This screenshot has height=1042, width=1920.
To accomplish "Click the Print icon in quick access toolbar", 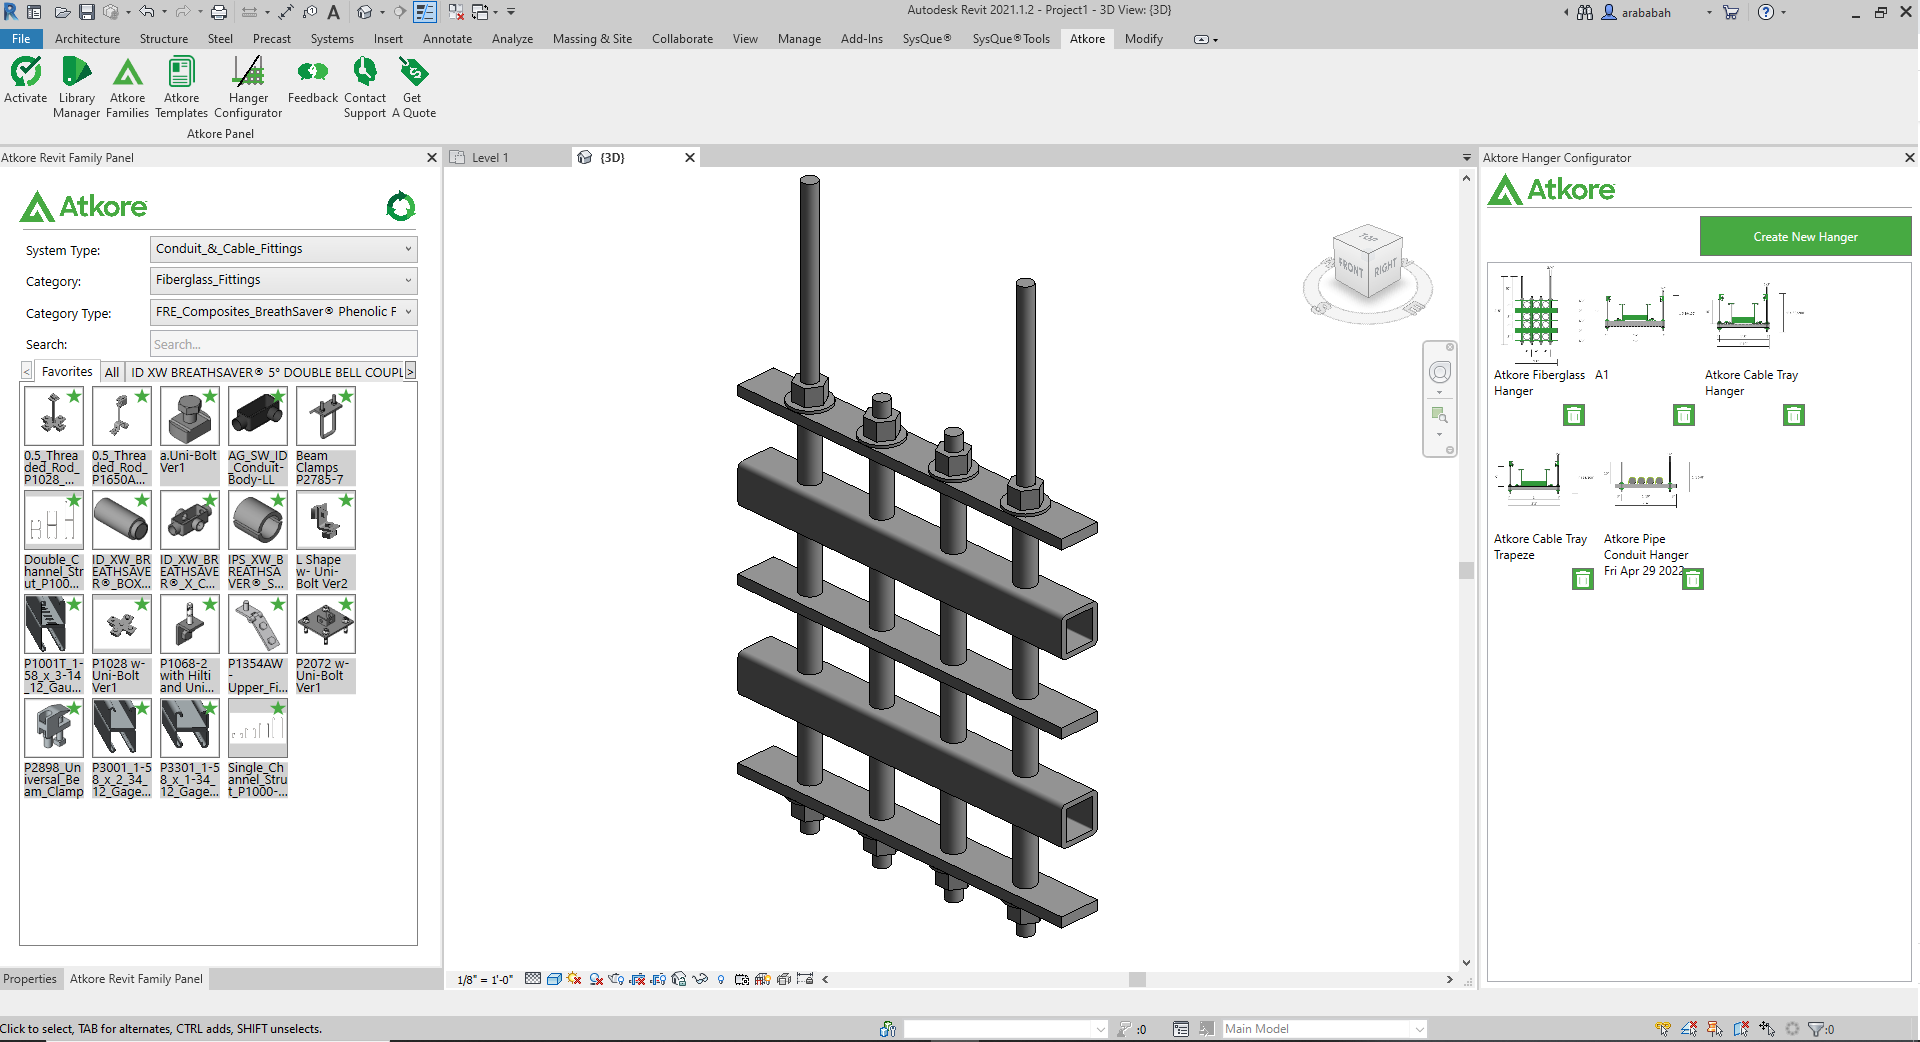I will (x=219, y=12).
